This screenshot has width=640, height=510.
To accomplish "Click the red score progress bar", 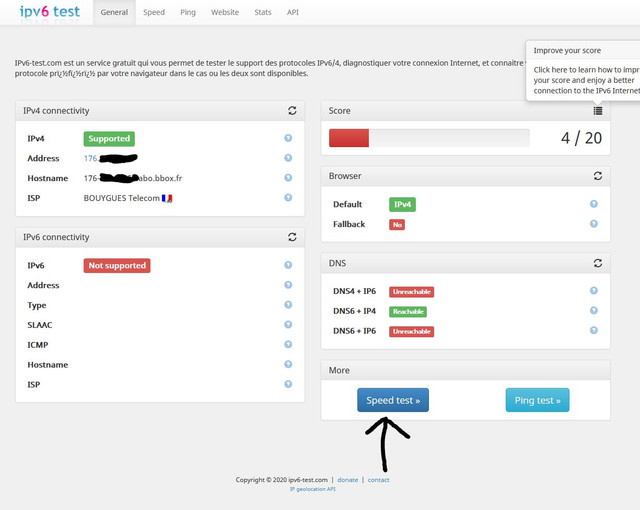I will (349, 138).
